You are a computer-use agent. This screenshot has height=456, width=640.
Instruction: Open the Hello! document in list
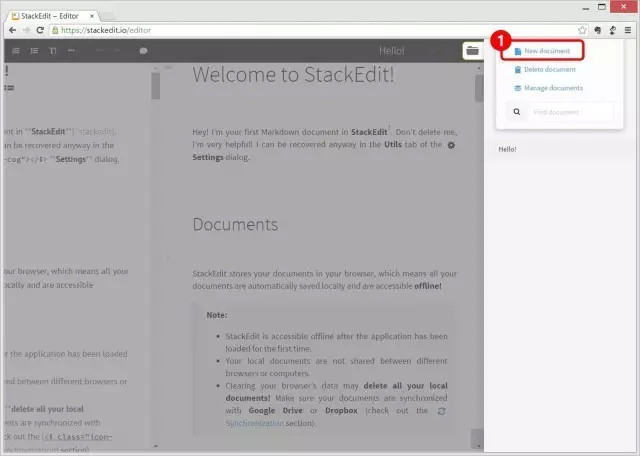[507, 149]
